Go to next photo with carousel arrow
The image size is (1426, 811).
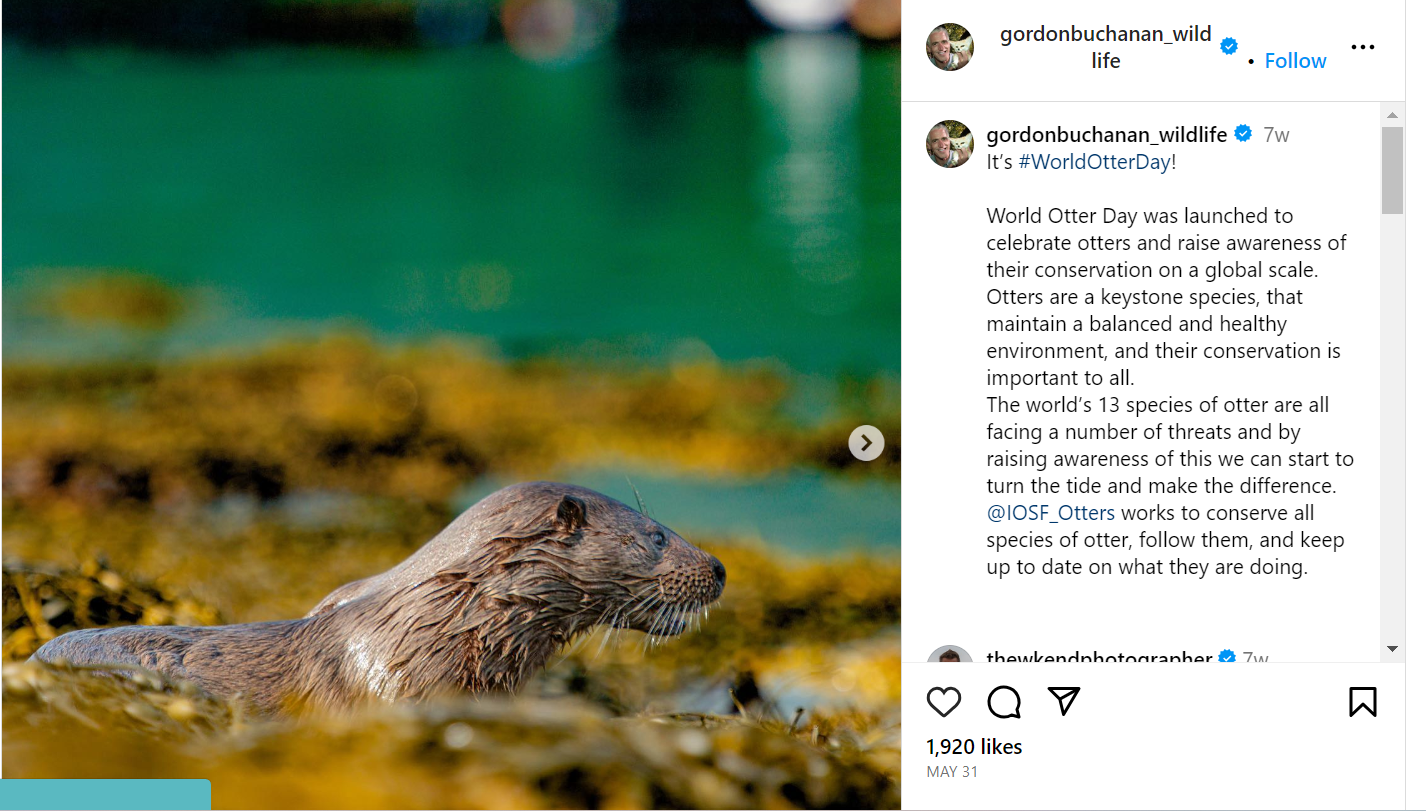[x=866, y=443]
